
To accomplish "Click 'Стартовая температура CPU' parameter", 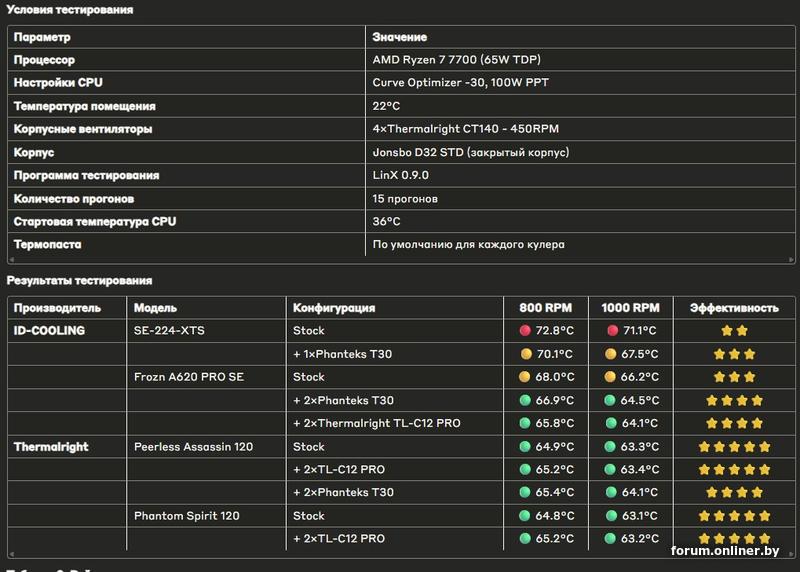I will click(94, 221).
